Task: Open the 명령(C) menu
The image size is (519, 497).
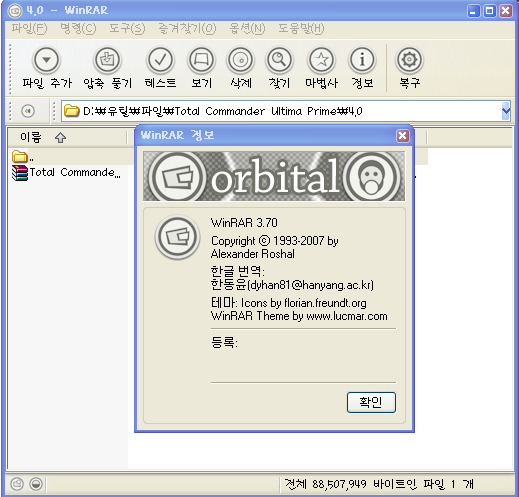Action: tap(78, 29)
